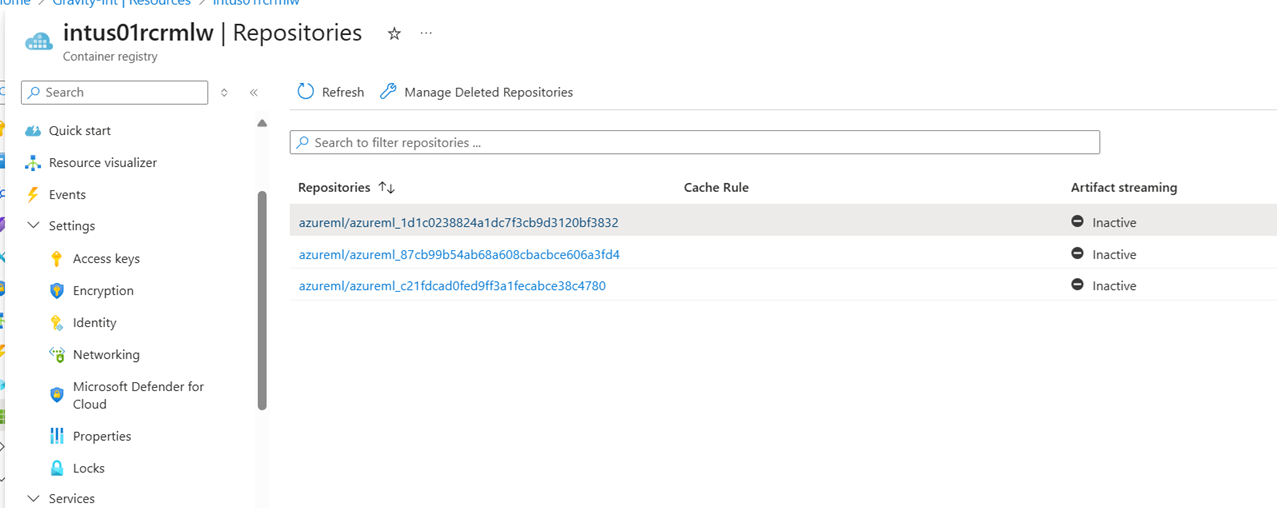Click inactive status icon for azureml_1d1c0238 row
Viewport: 1277px width, 508px height.
[1078, 222]
